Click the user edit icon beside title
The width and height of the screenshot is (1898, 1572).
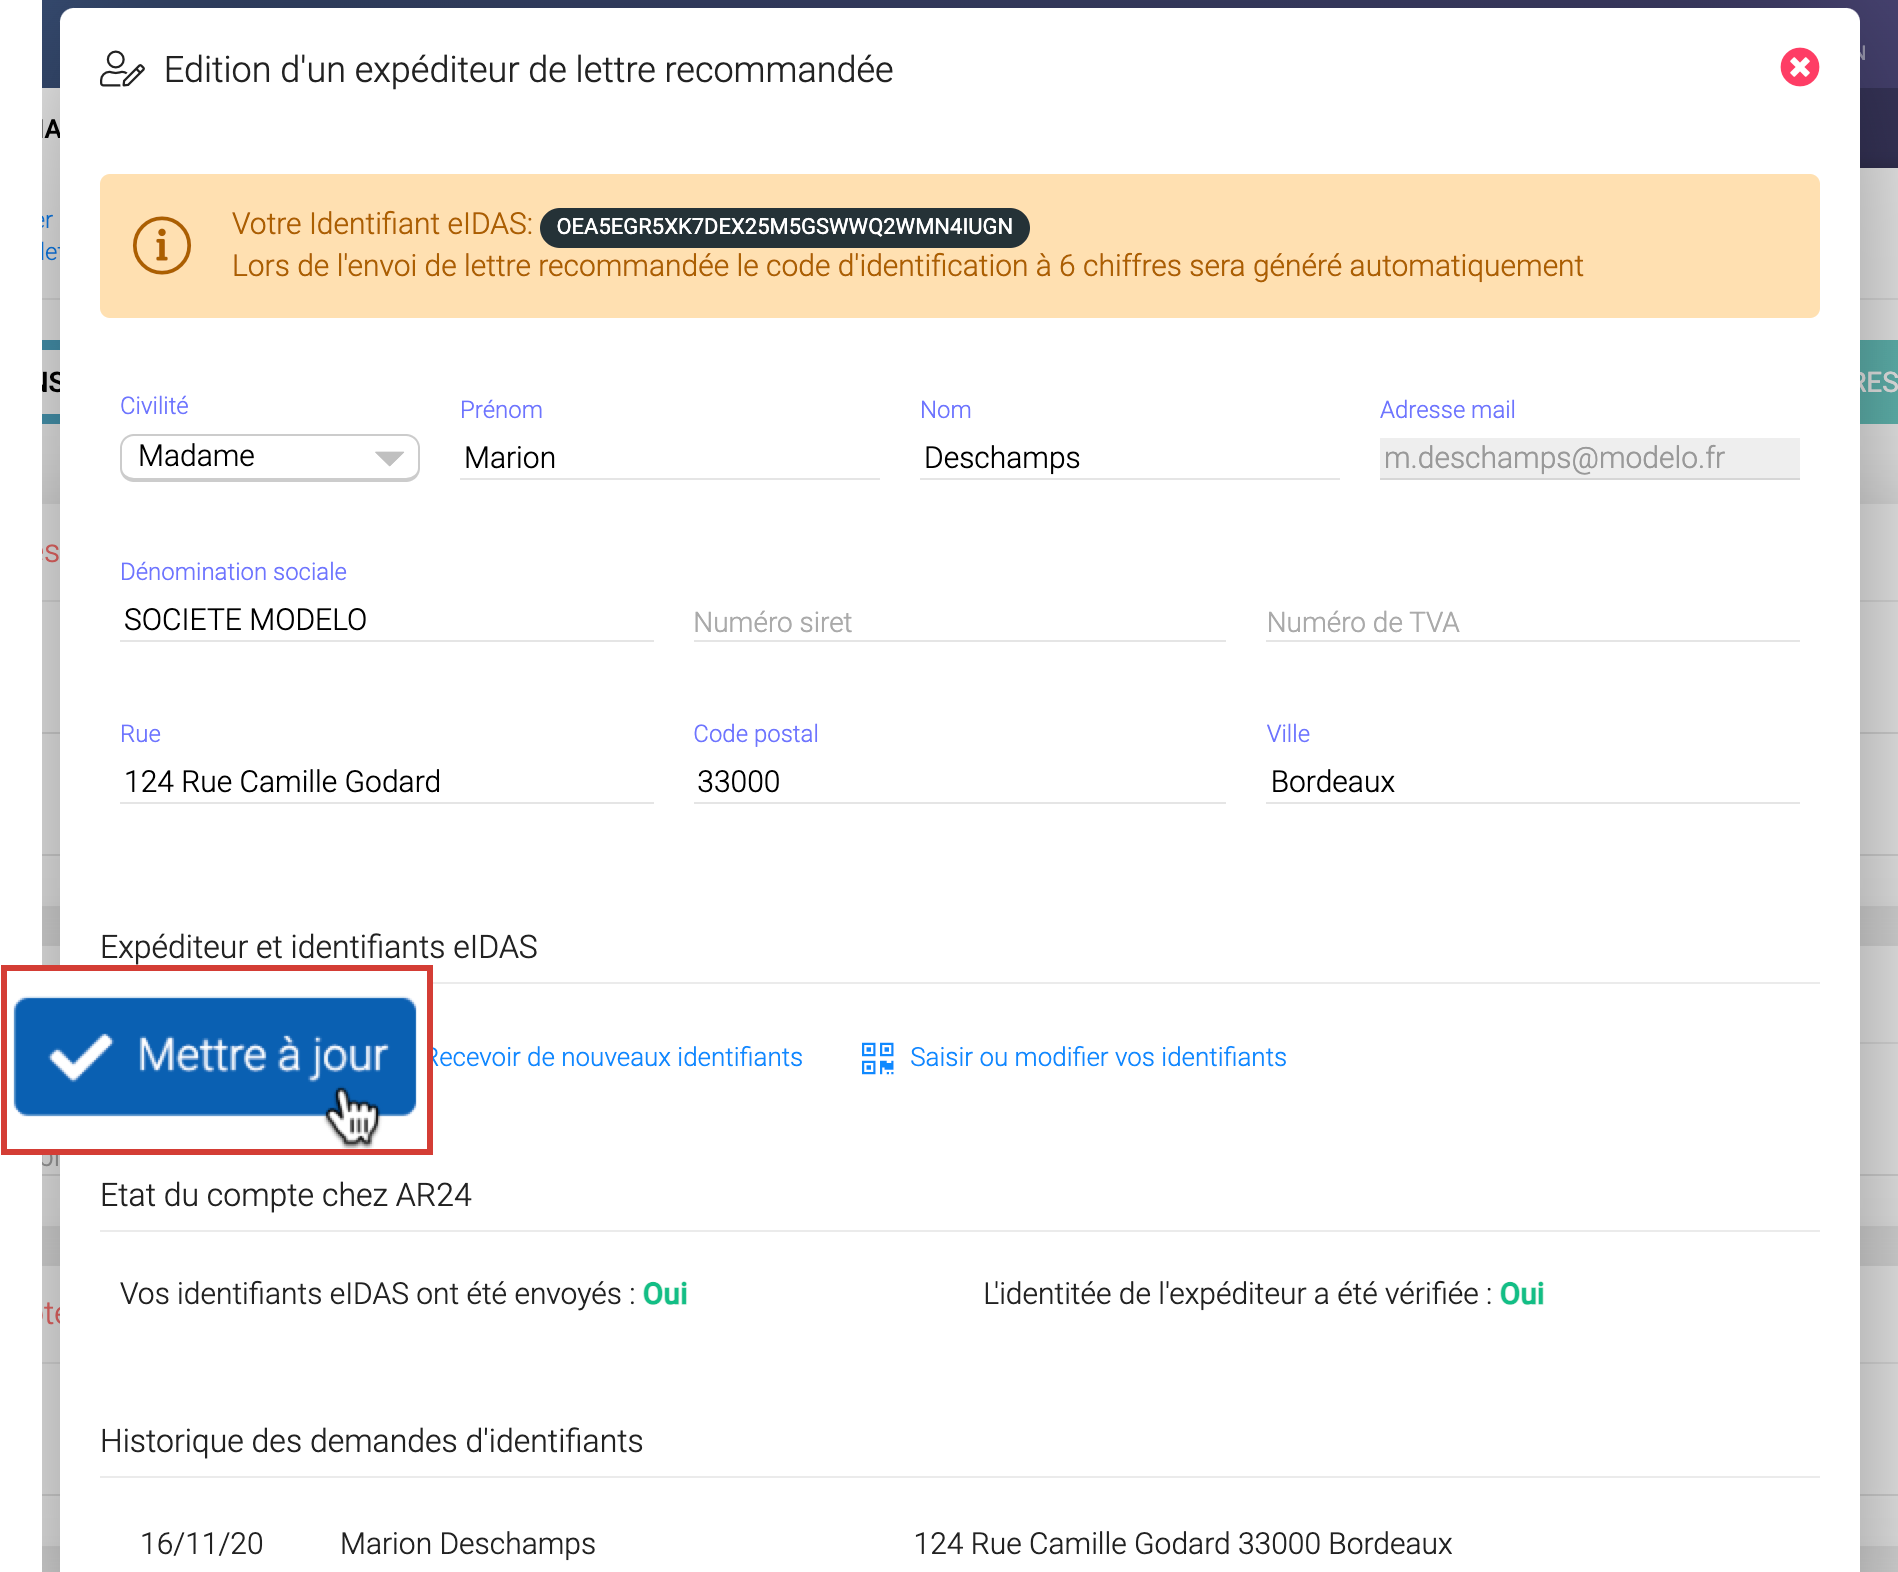[x=122, y=70]
